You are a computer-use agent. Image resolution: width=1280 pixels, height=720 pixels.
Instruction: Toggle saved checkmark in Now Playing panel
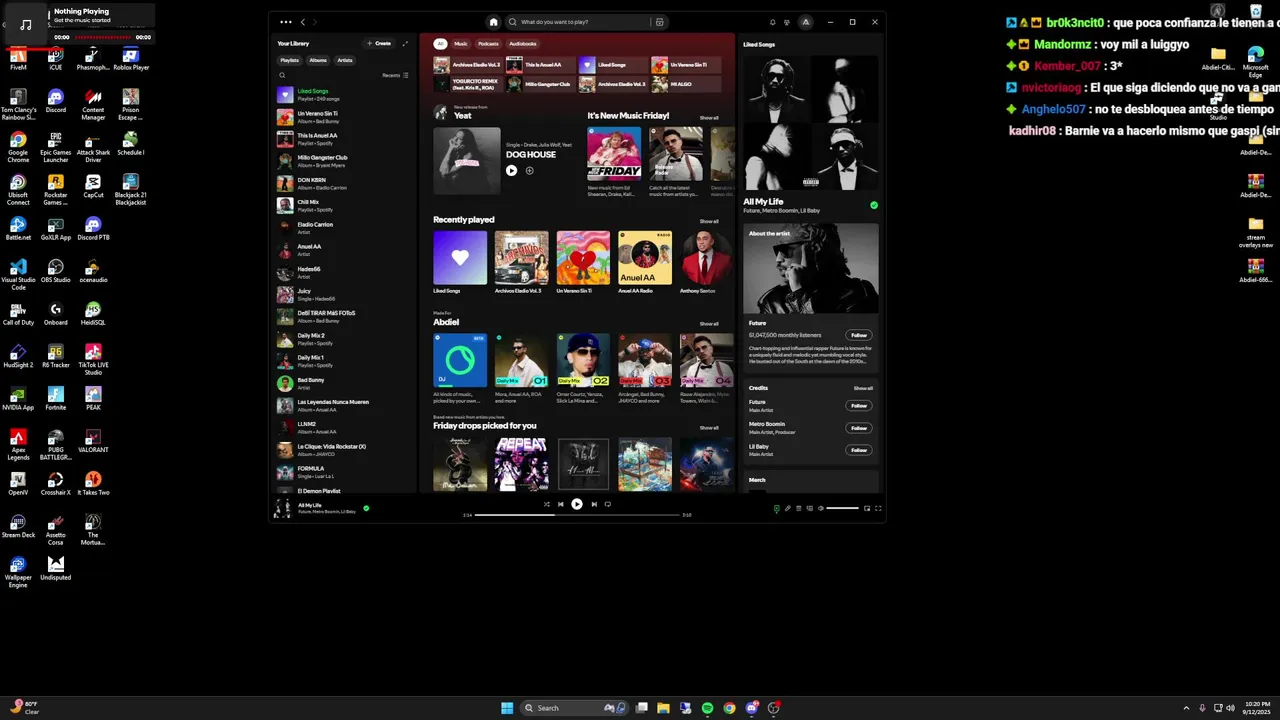(x=874, y=205)
